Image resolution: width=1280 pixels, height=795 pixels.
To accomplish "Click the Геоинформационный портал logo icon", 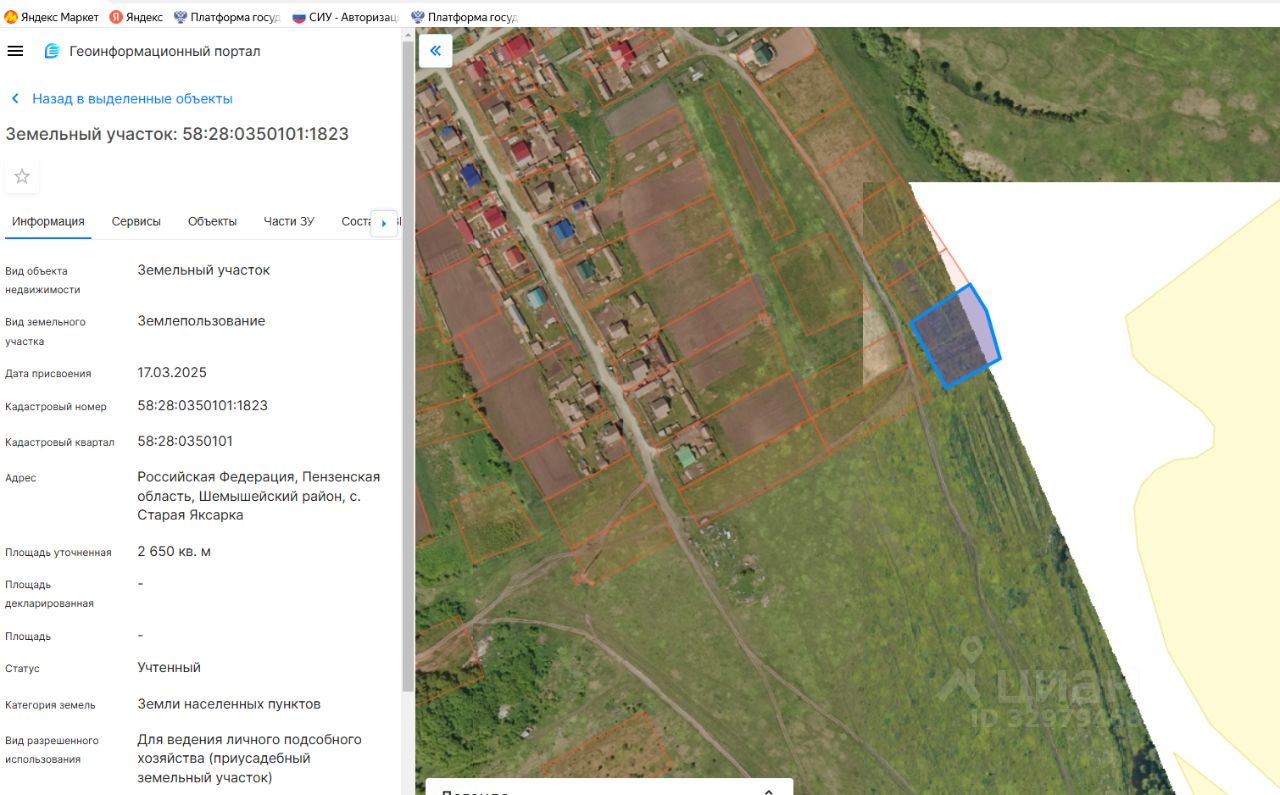I will pos(52,51).
